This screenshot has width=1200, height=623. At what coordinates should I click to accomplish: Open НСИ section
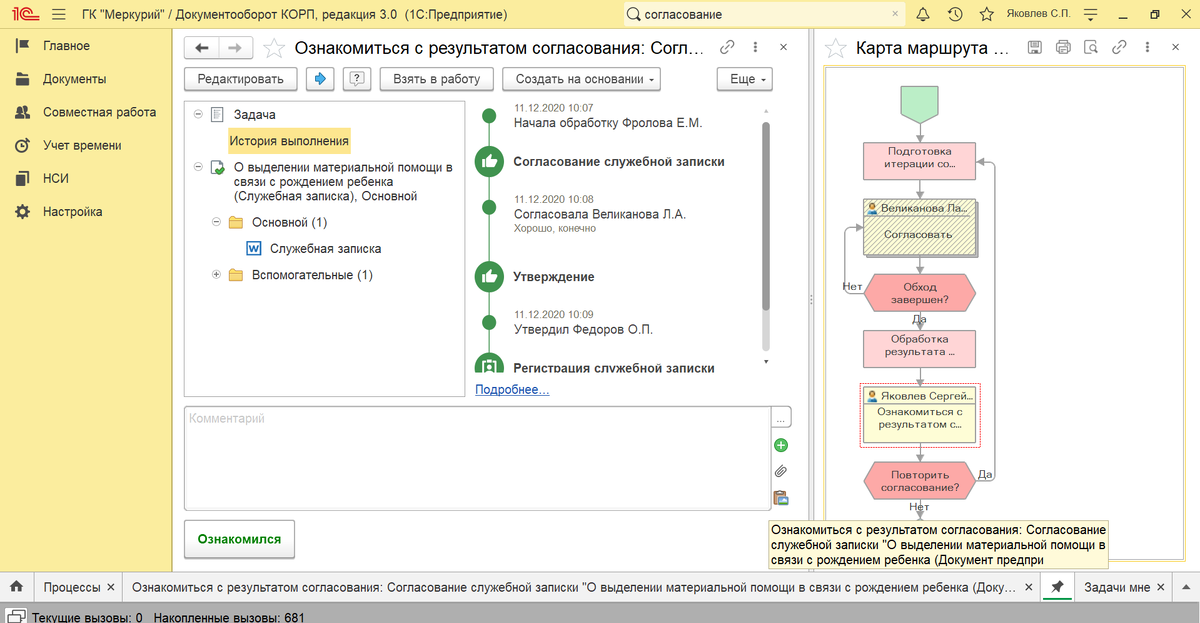click(x=55, y=178)
